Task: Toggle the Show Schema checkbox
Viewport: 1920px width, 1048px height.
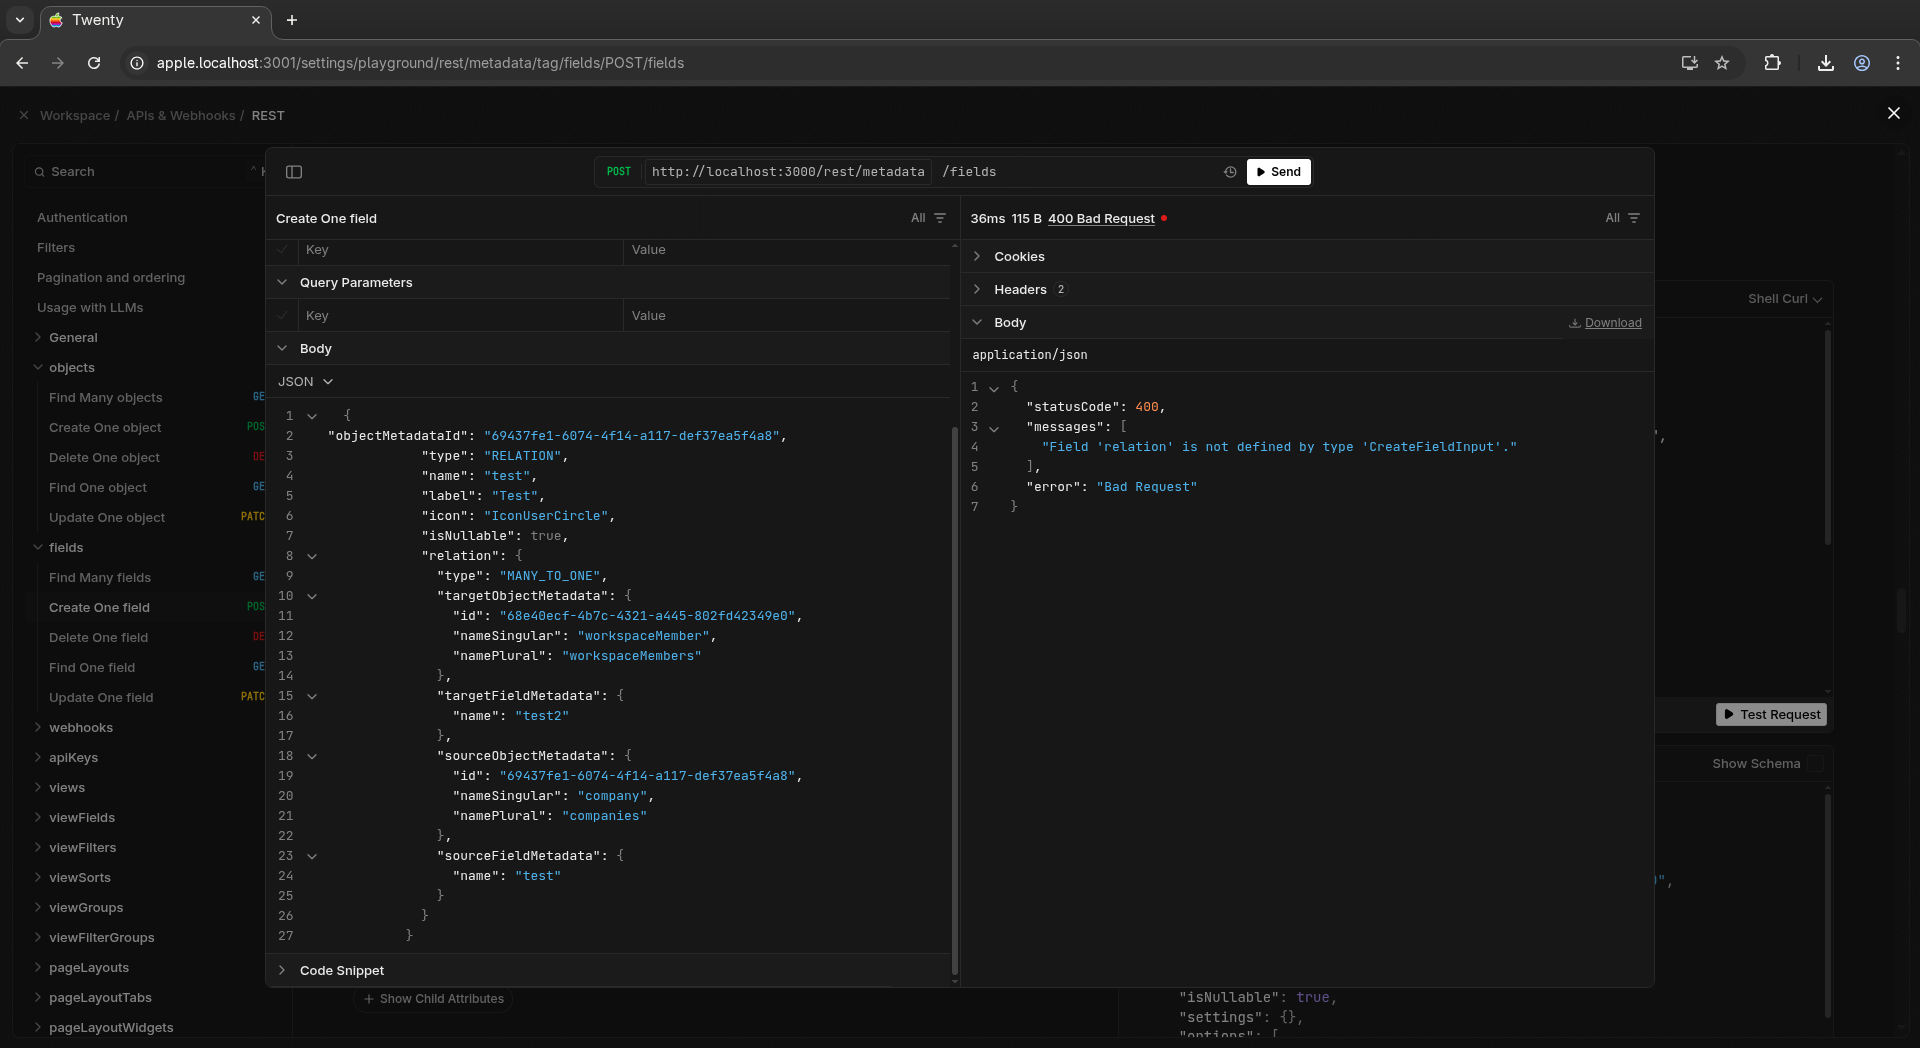Action: click(1815, 764)
